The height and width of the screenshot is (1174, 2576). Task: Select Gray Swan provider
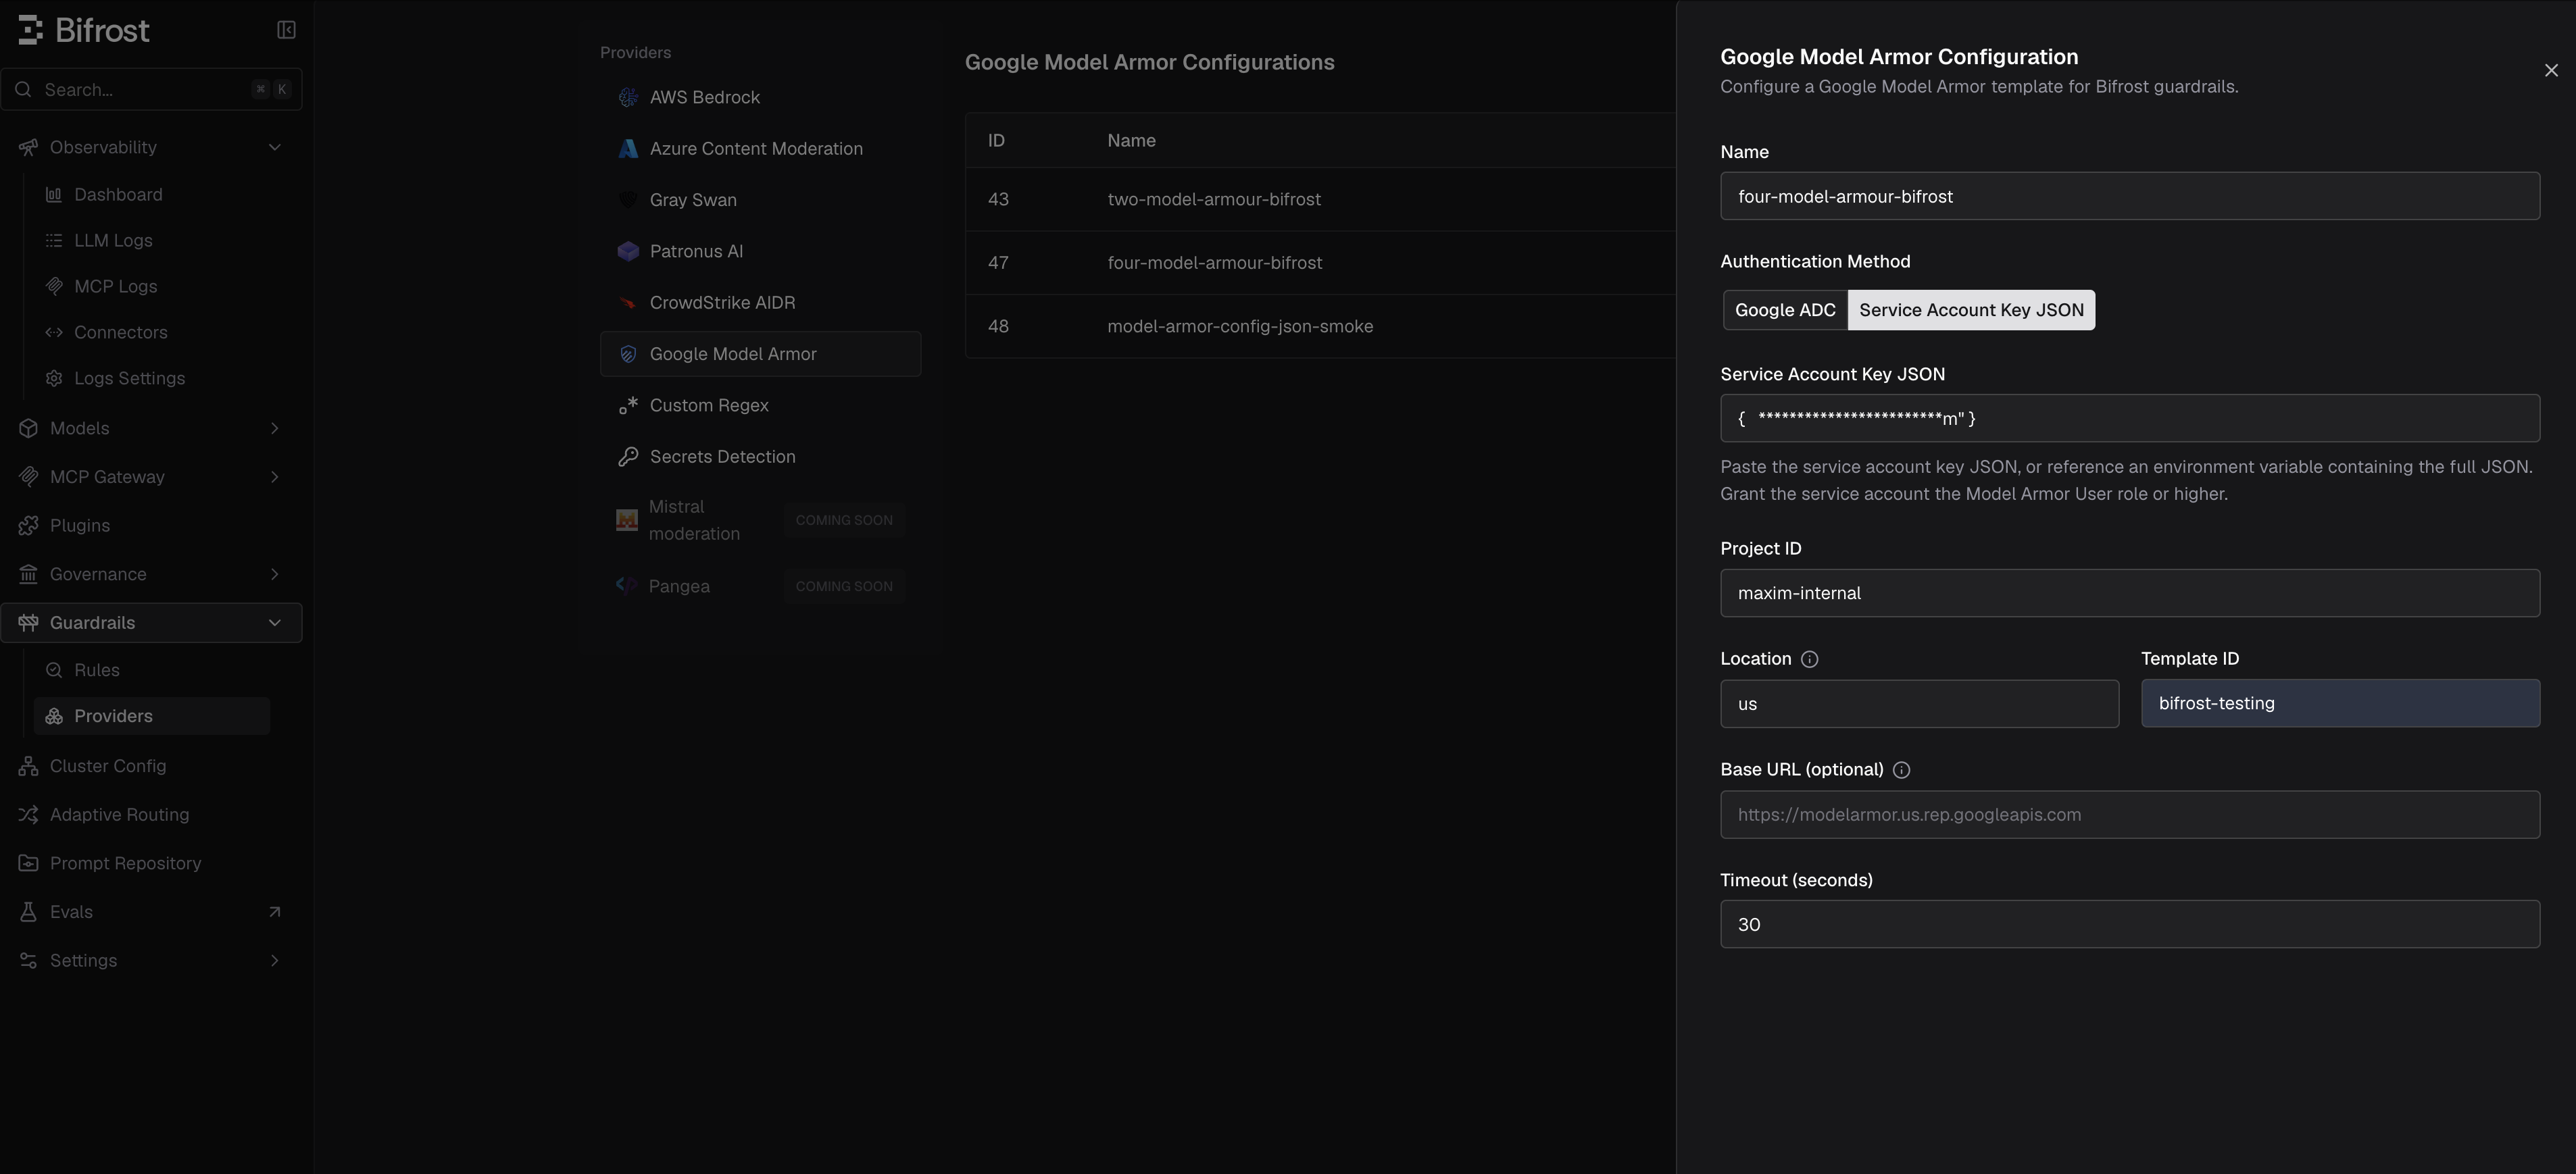pyautogui.click(x=760, y=200)
